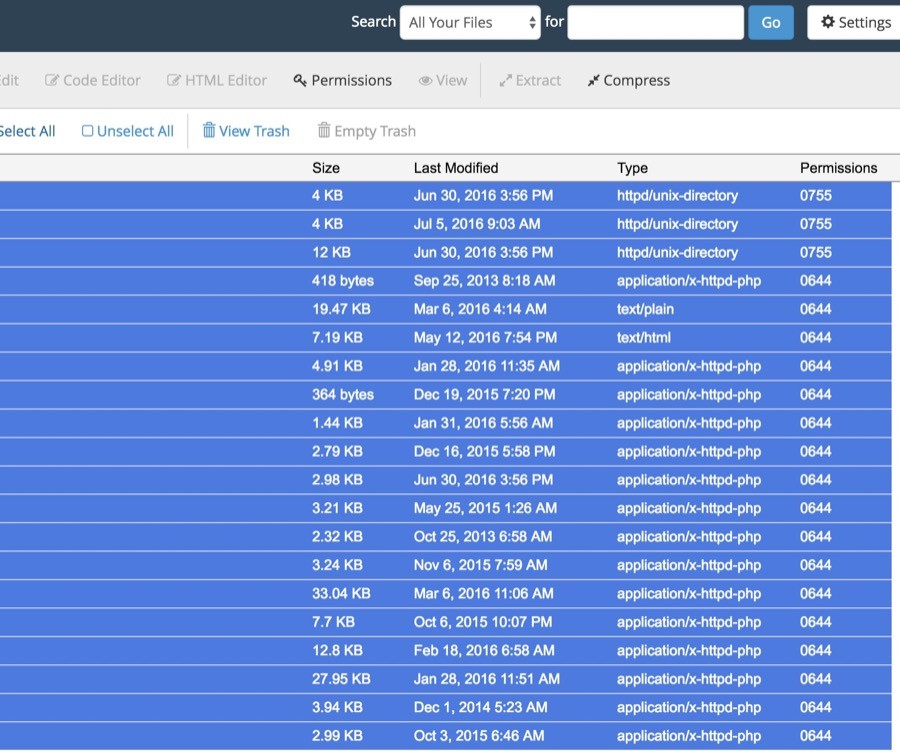Click the text/plain type cell

(645, 309)
